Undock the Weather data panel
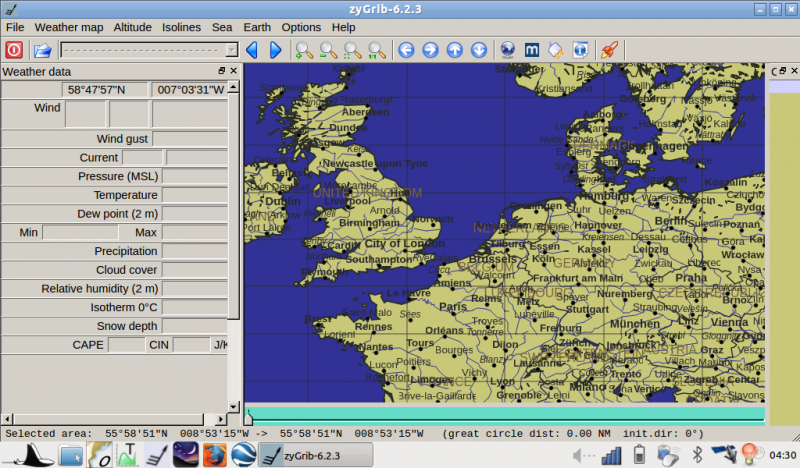 click(x=222, y=71)
